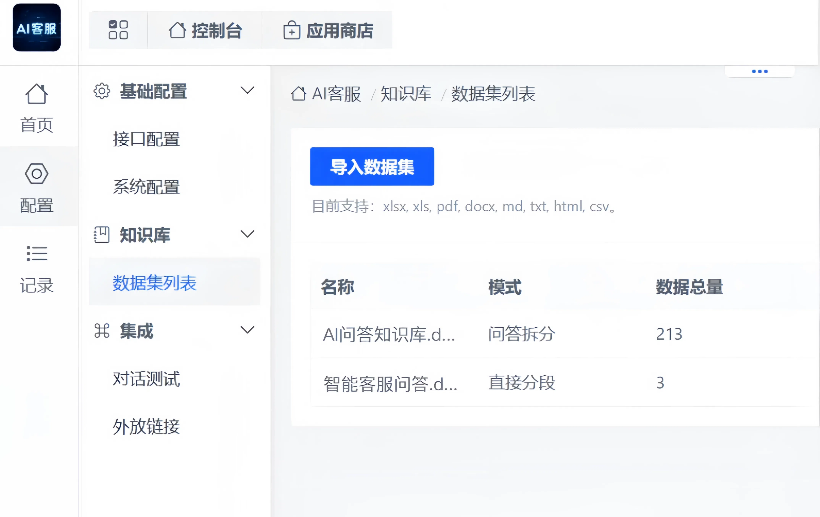Click the 基础配置 gear icon
The image size is (820, 517).
tap(101, 92)
